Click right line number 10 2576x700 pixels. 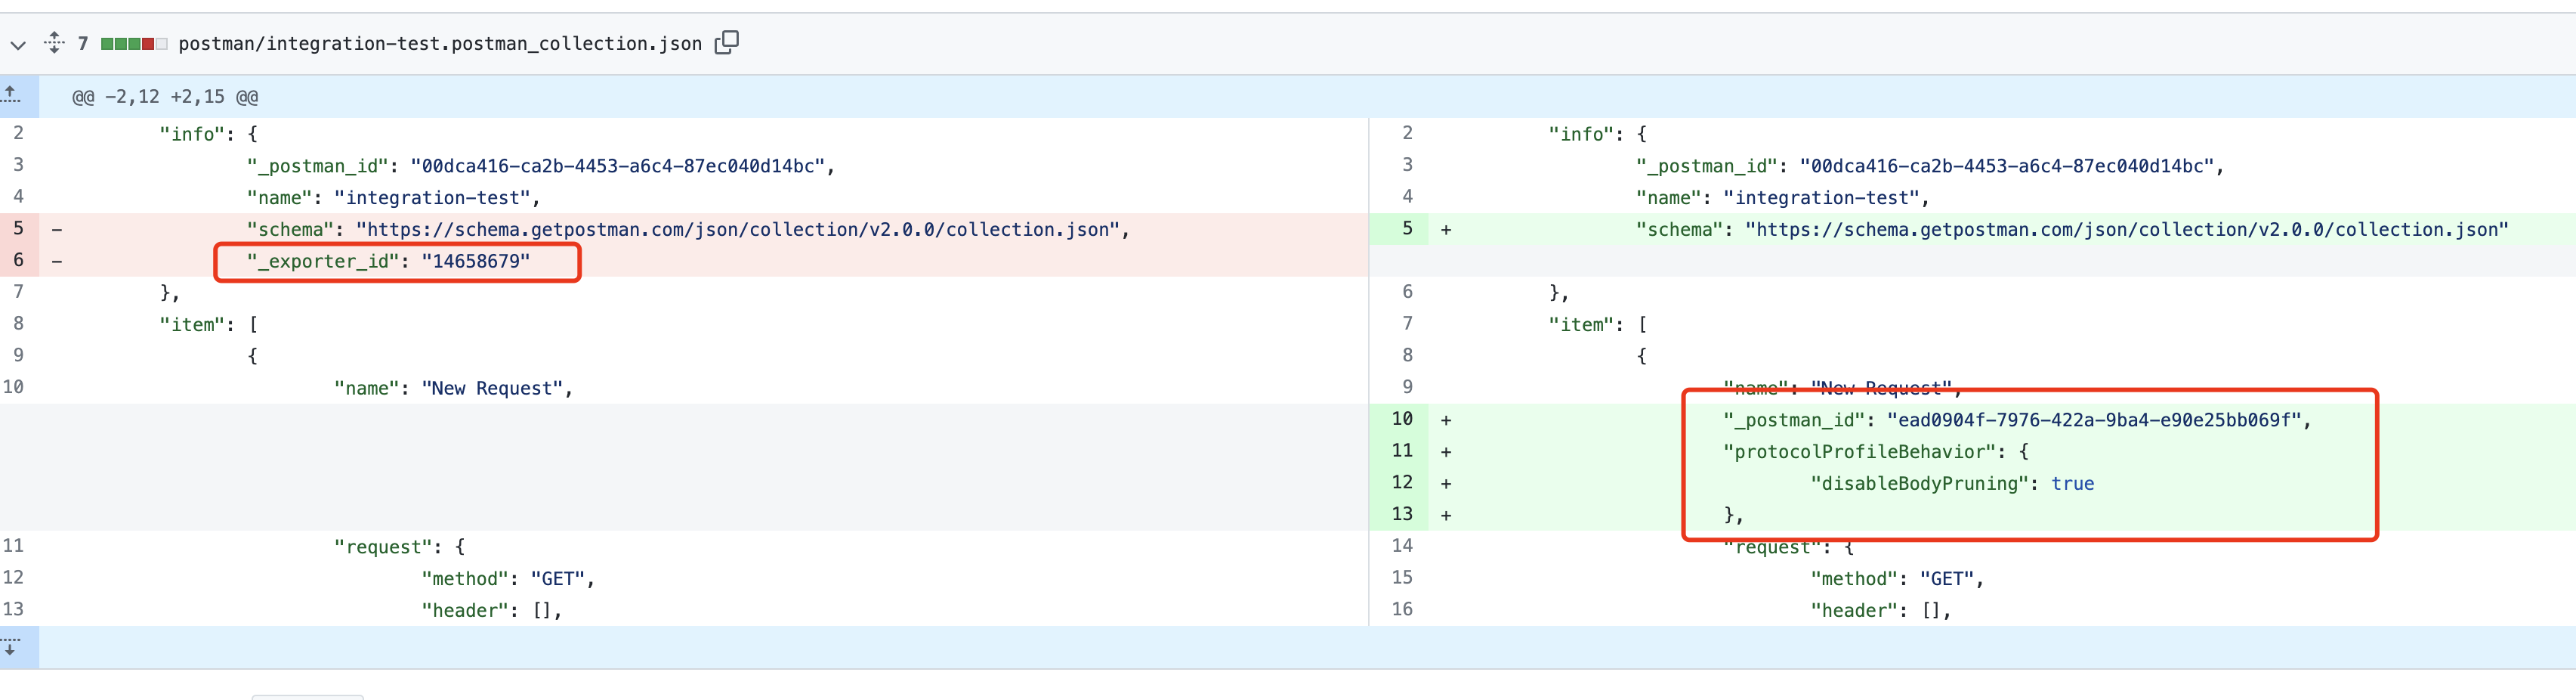click(x=1402, y=419)
